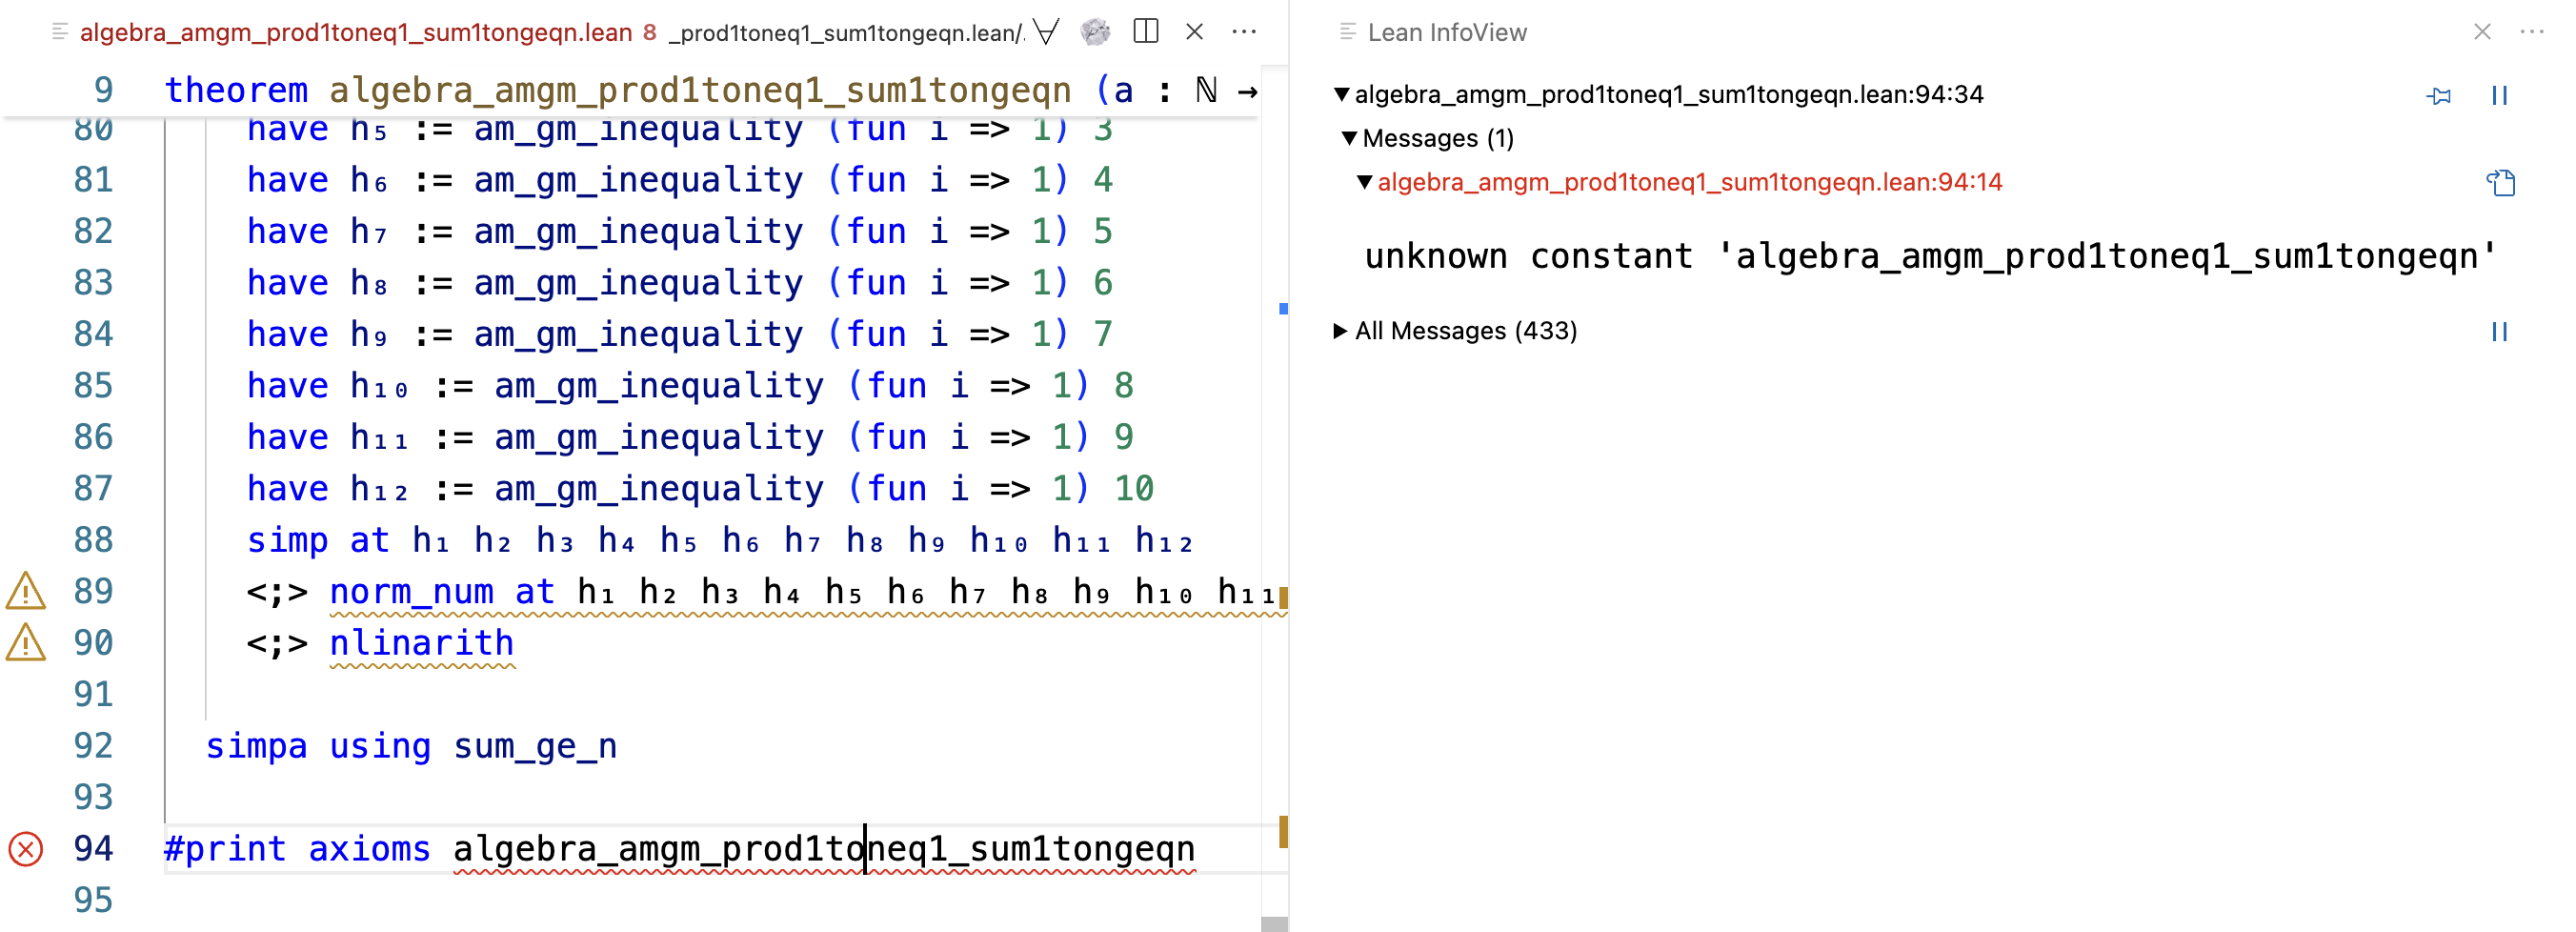Screen dimensions: 2576x932
Task: Open editor More Actions ellipsis menu
Action: (1244, 32)
